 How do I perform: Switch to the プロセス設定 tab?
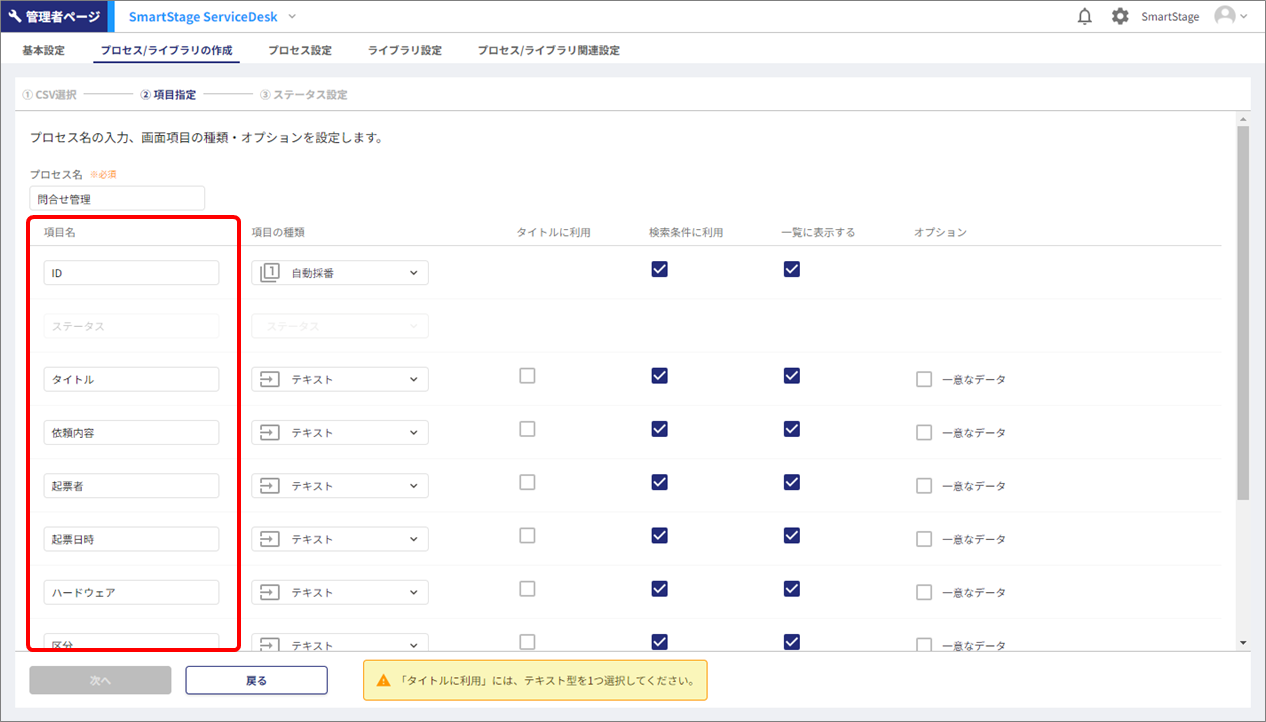coord(299,50)
